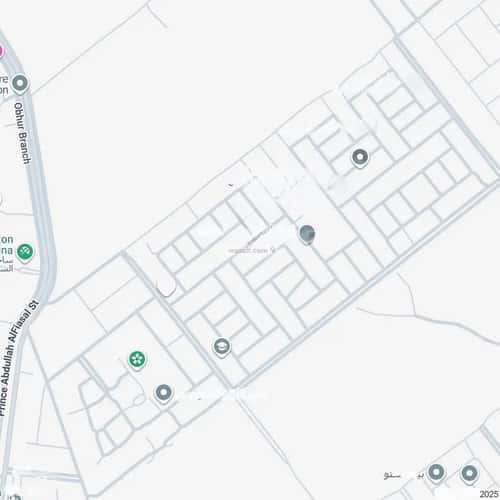Click the Prince Abdullah AlFaisal St label

pyautogui.click(x=18, y=357)
